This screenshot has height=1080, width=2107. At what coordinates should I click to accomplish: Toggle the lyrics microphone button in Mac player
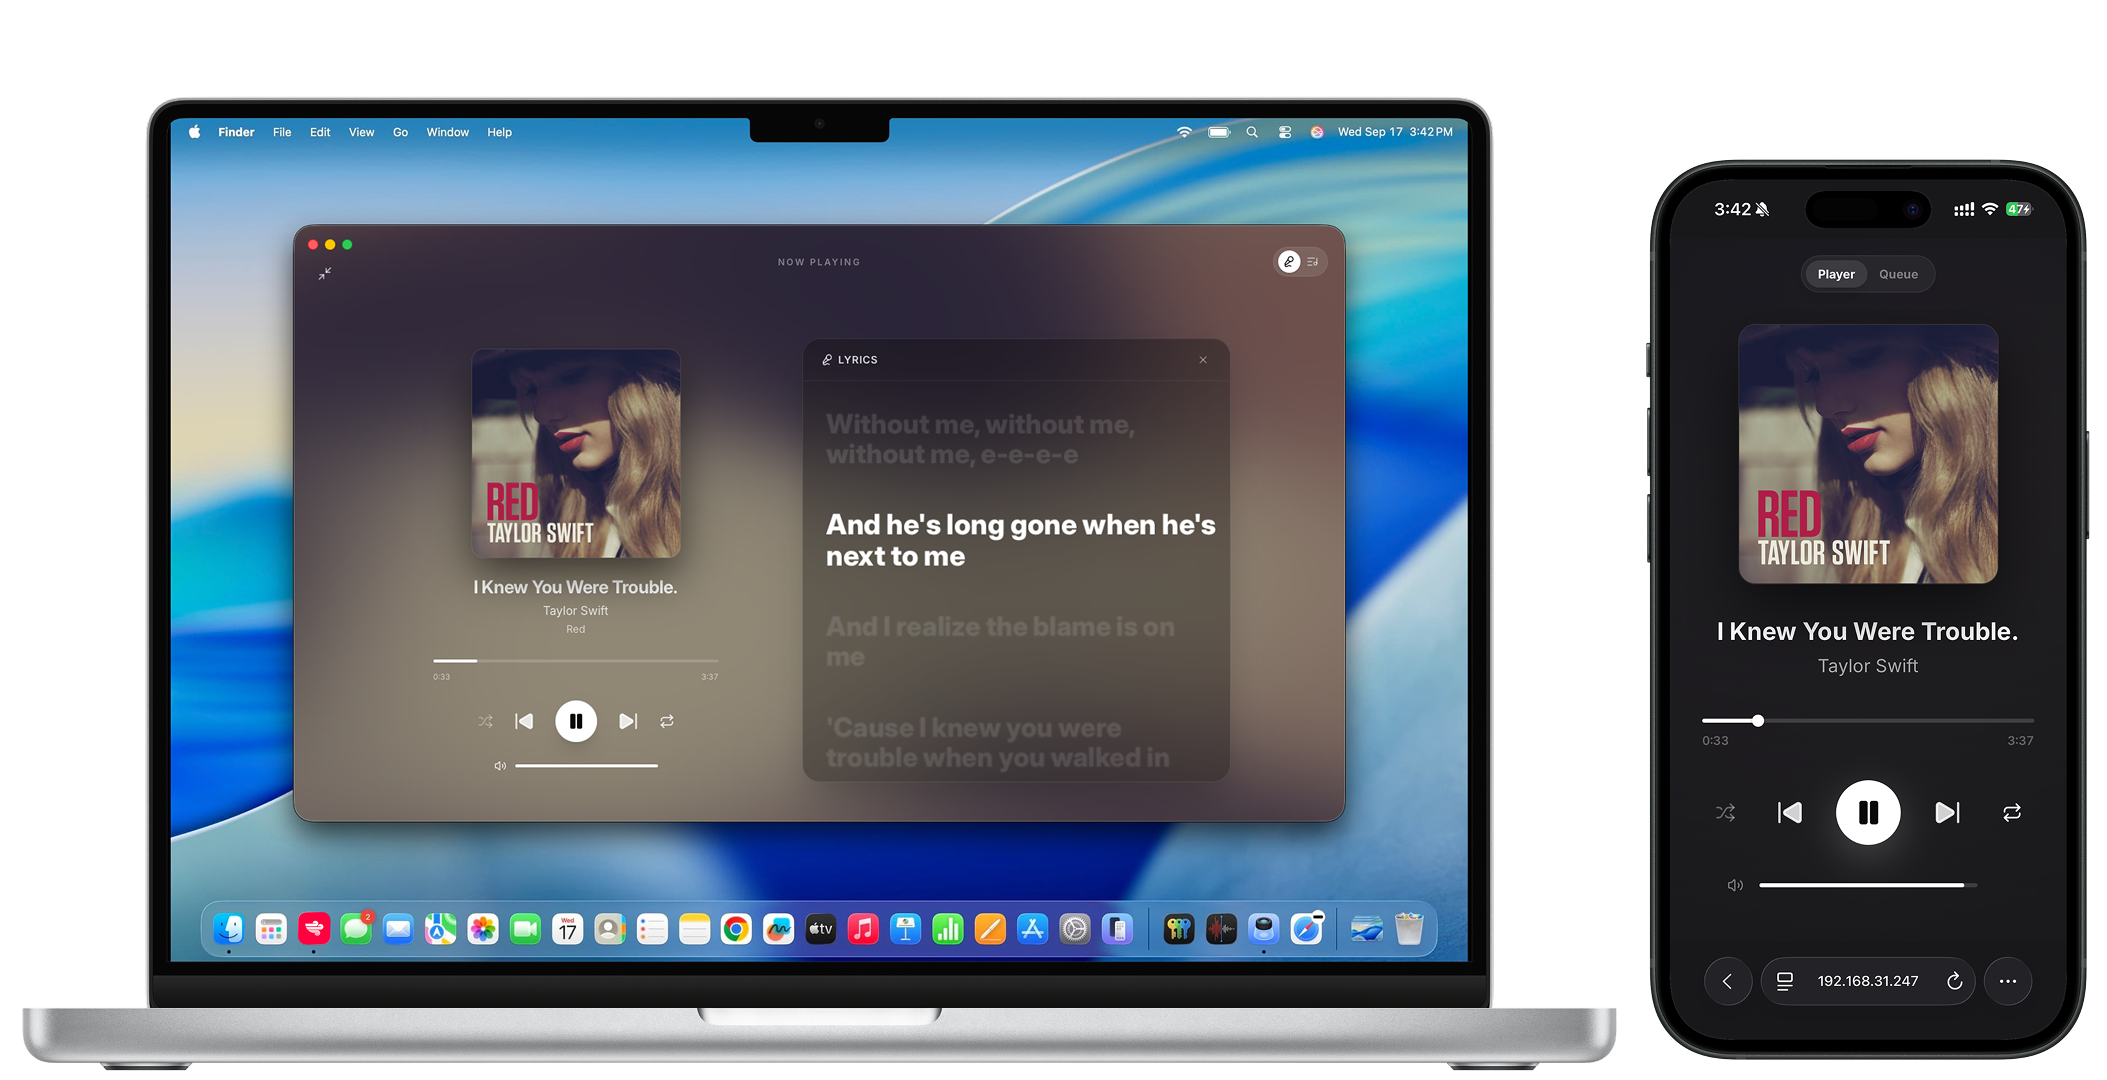(x=1289, y=262)
